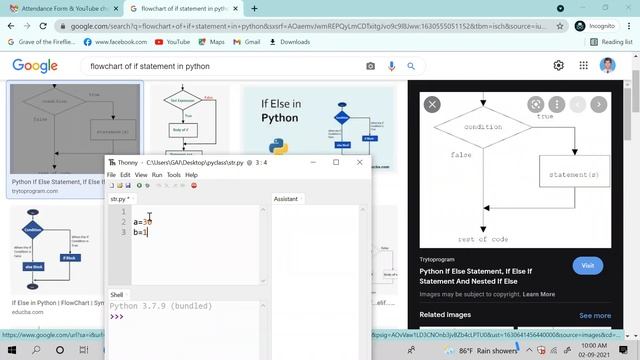
Task: Submit search with the magnifying glass icon
Action: click(x=411, y=66)
